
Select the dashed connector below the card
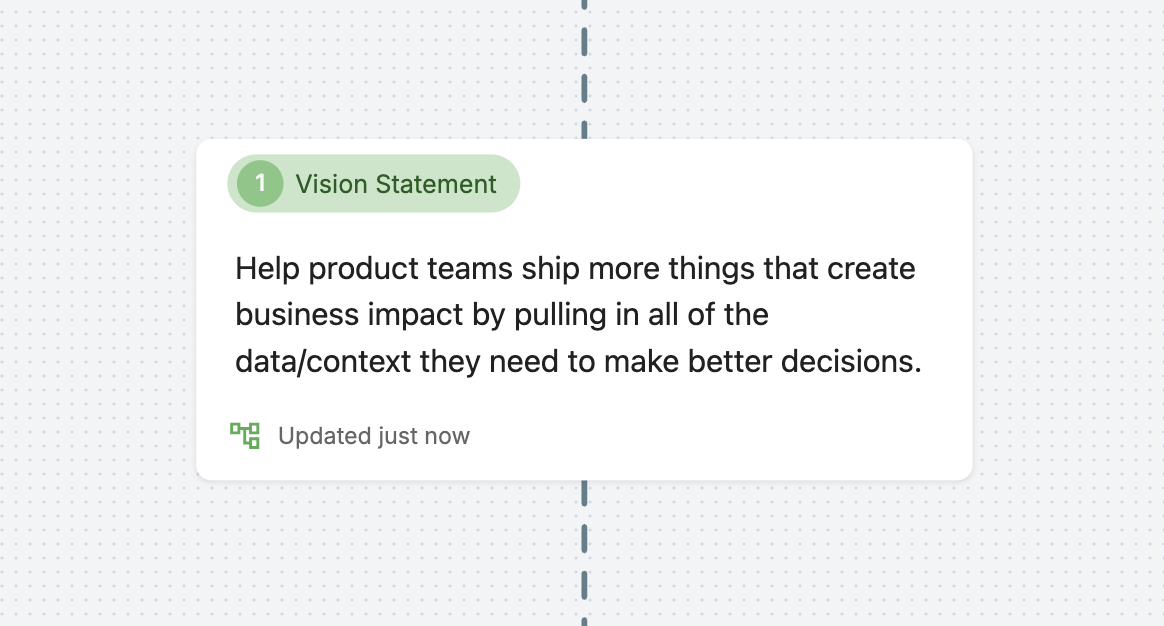click(584, 552)
